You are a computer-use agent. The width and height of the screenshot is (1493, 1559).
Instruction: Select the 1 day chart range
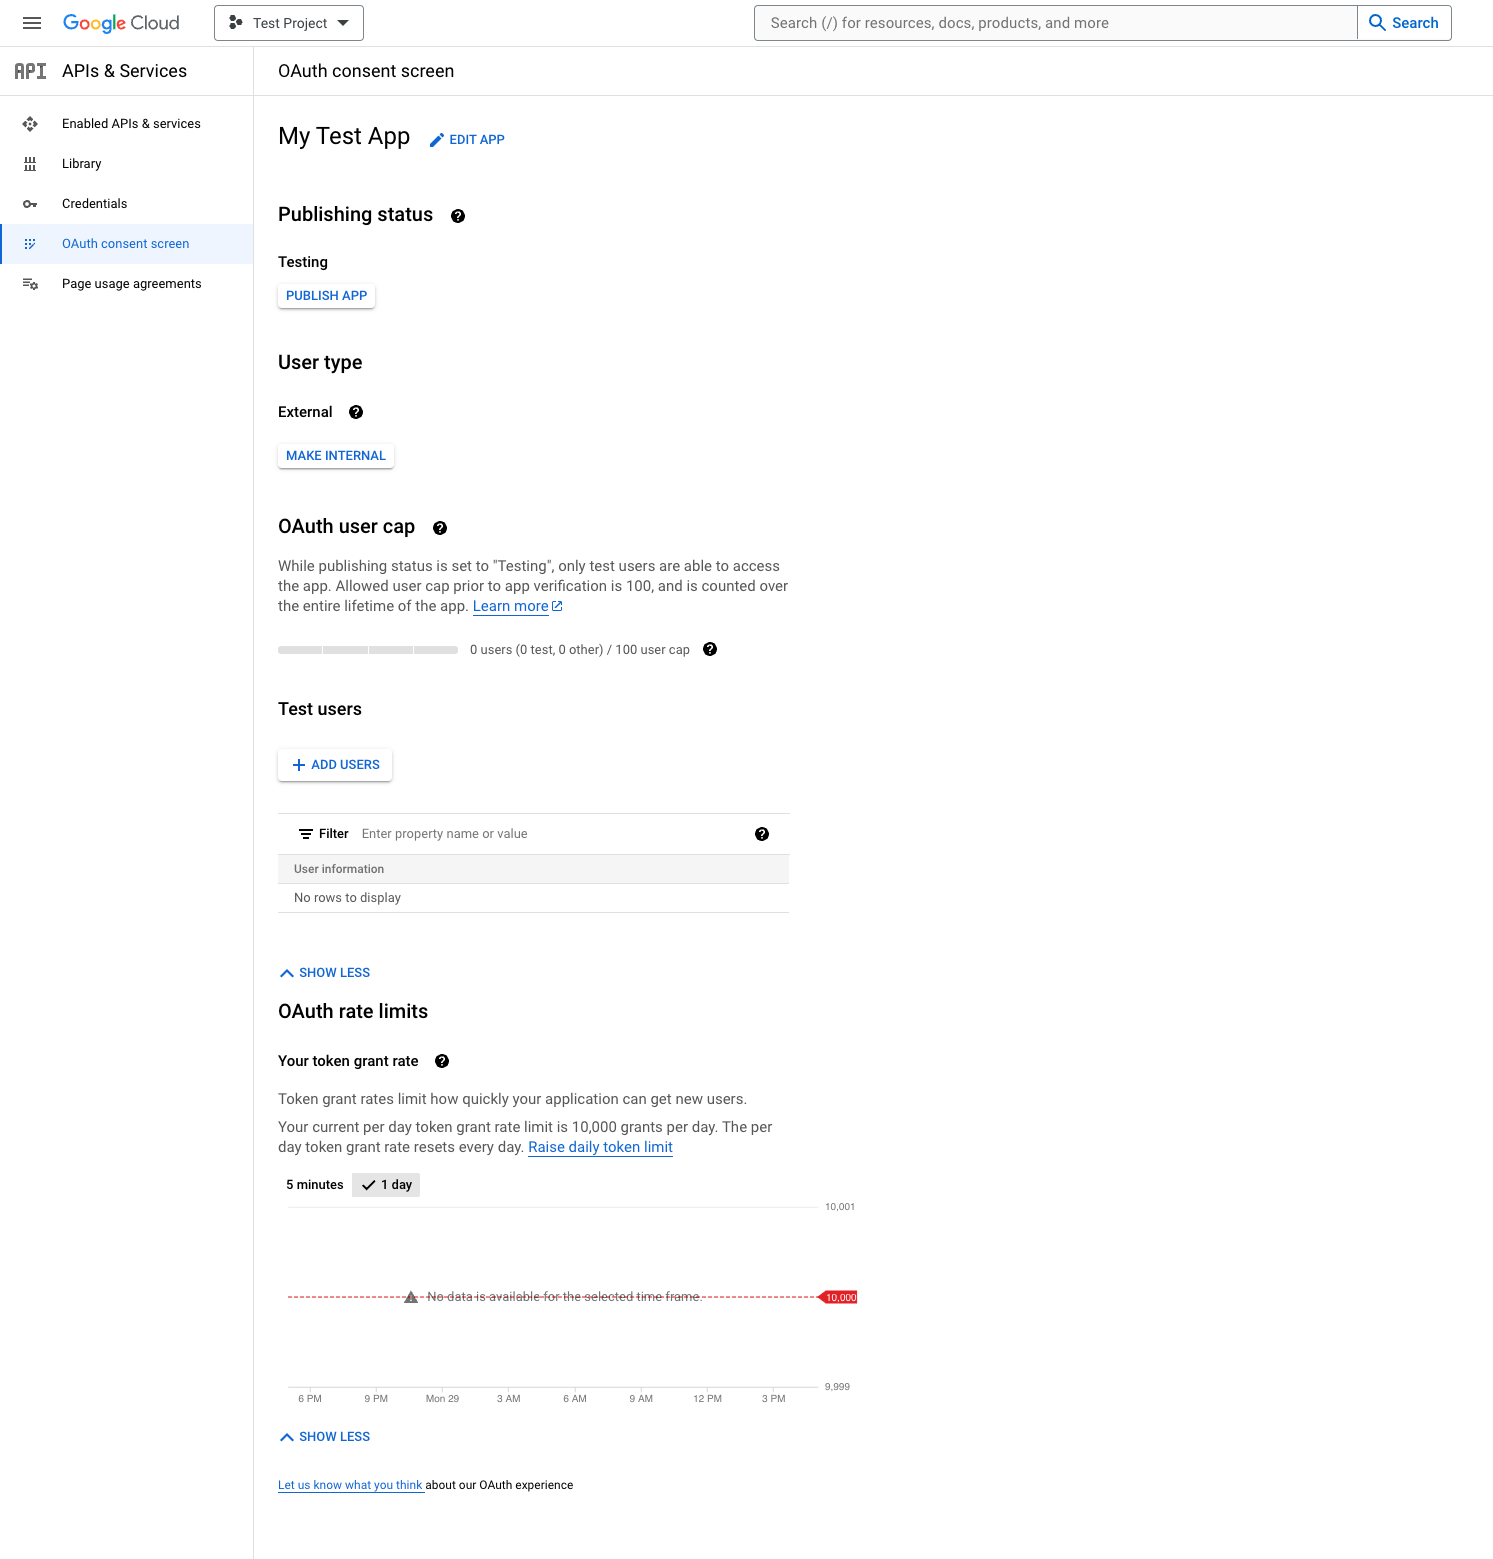point(386,1185)
